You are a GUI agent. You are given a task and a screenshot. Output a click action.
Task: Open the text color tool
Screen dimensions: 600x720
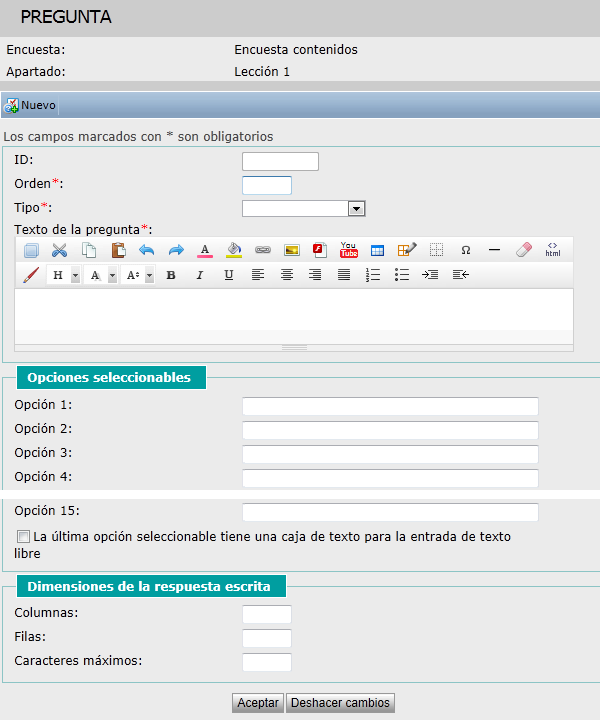click(205, 250)
